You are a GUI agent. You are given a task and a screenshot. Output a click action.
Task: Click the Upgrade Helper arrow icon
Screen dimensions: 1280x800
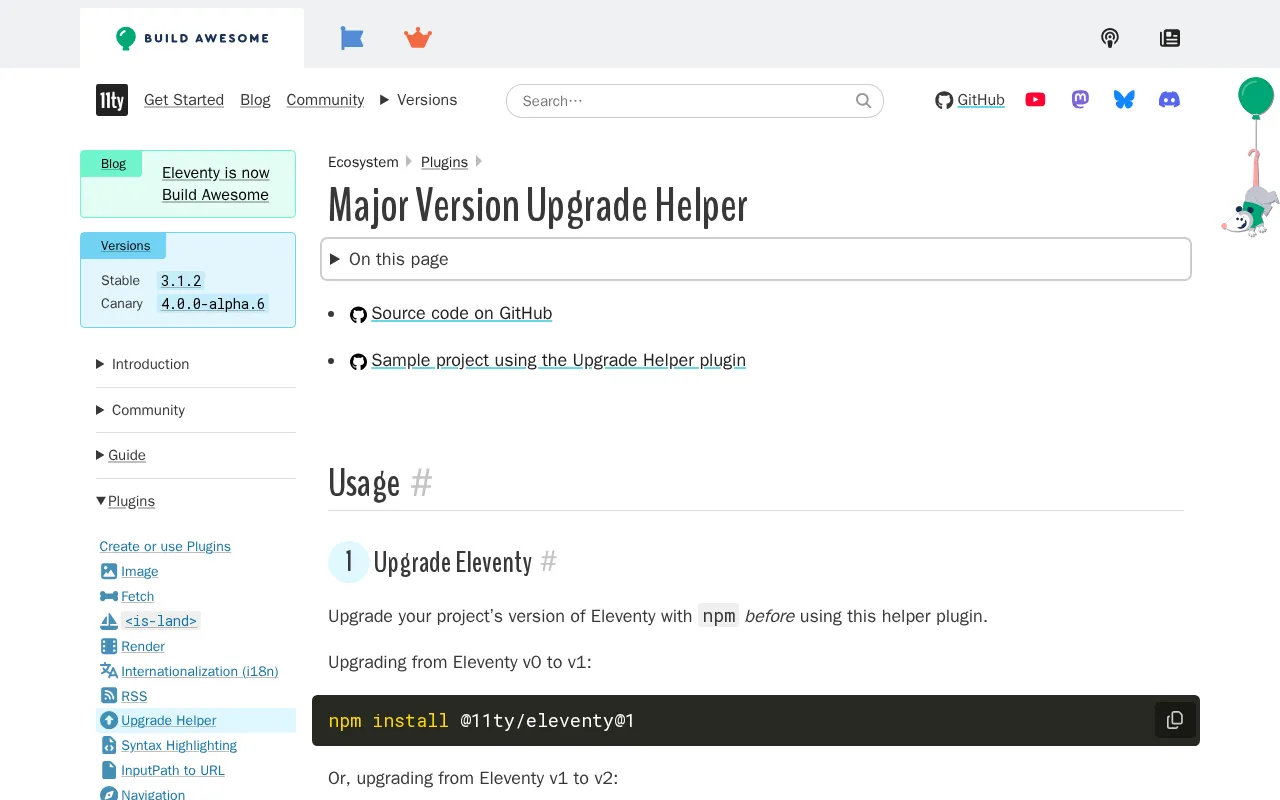109,720
